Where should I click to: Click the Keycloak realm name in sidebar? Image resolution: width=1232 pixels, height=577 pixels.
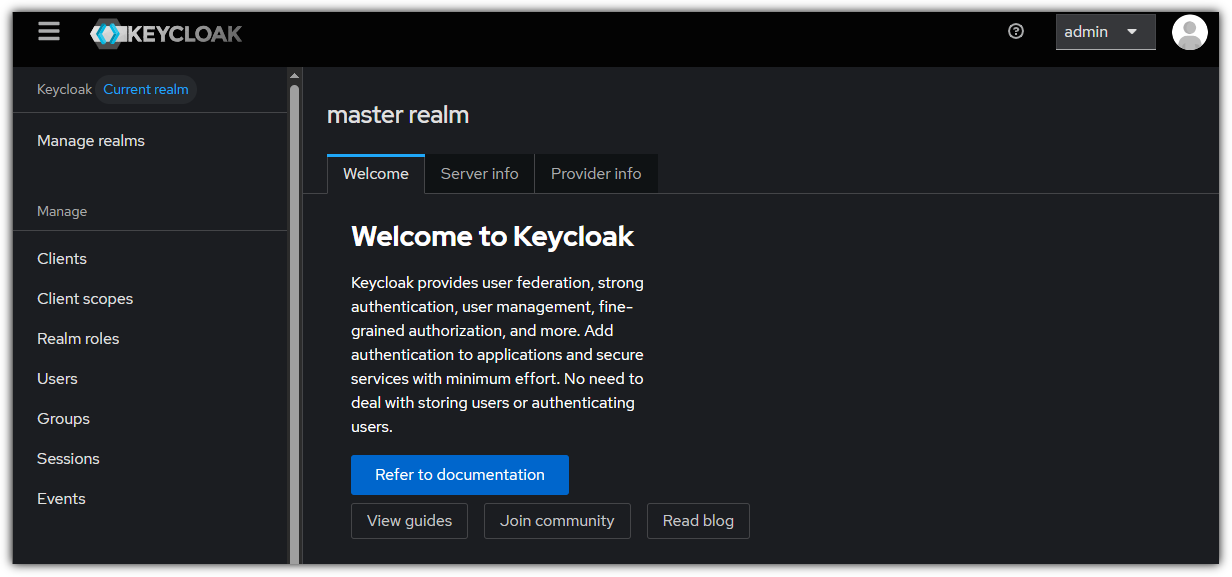tap(64, 90)
